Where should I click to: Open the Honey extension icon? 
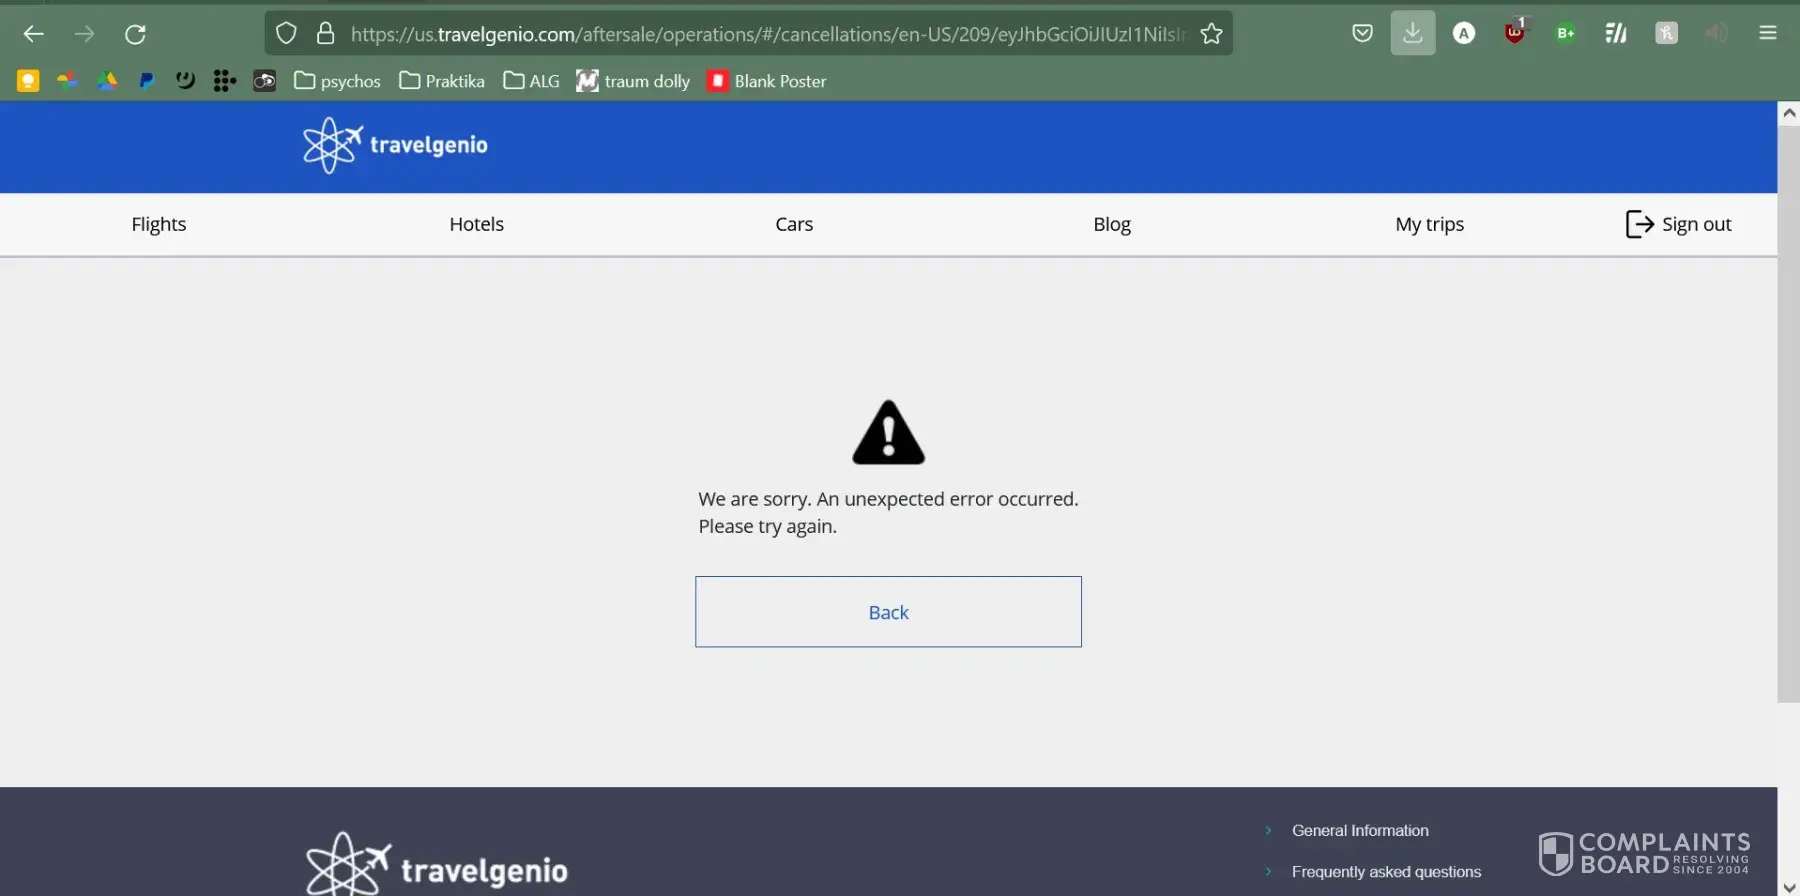[x=1666, y=33]
